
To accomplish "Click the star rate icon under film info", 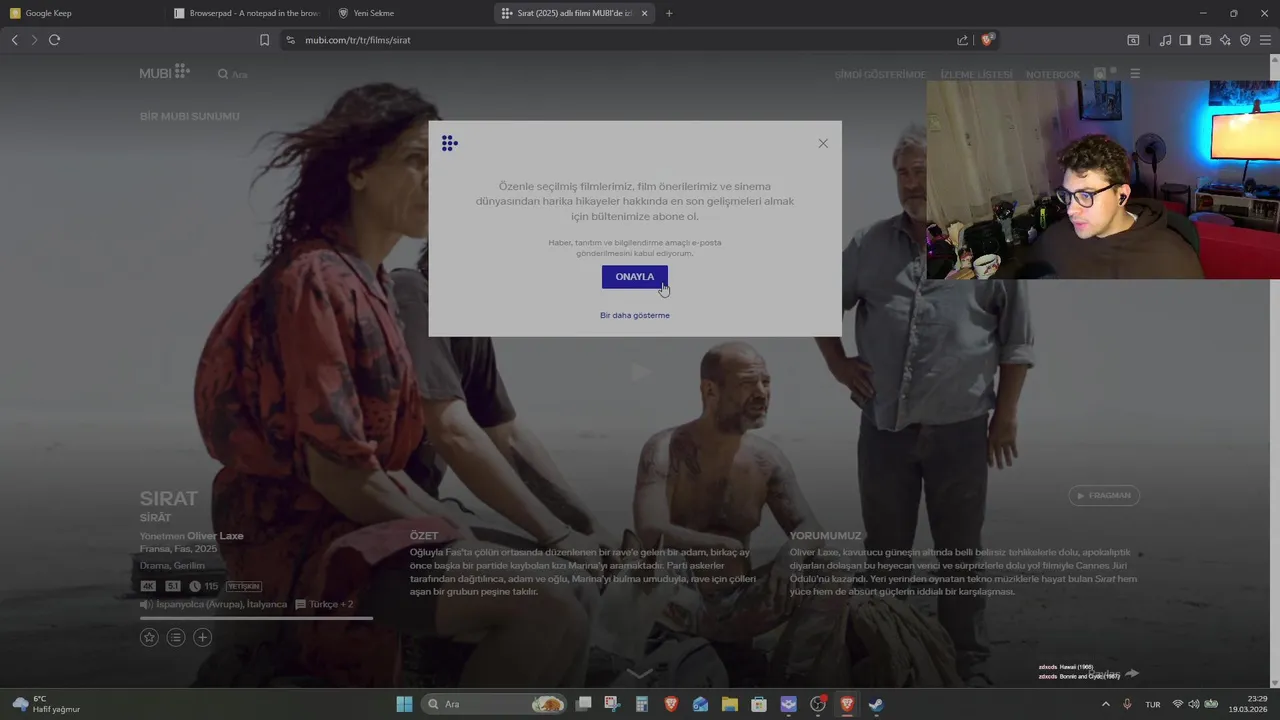I will coord(149,637).
